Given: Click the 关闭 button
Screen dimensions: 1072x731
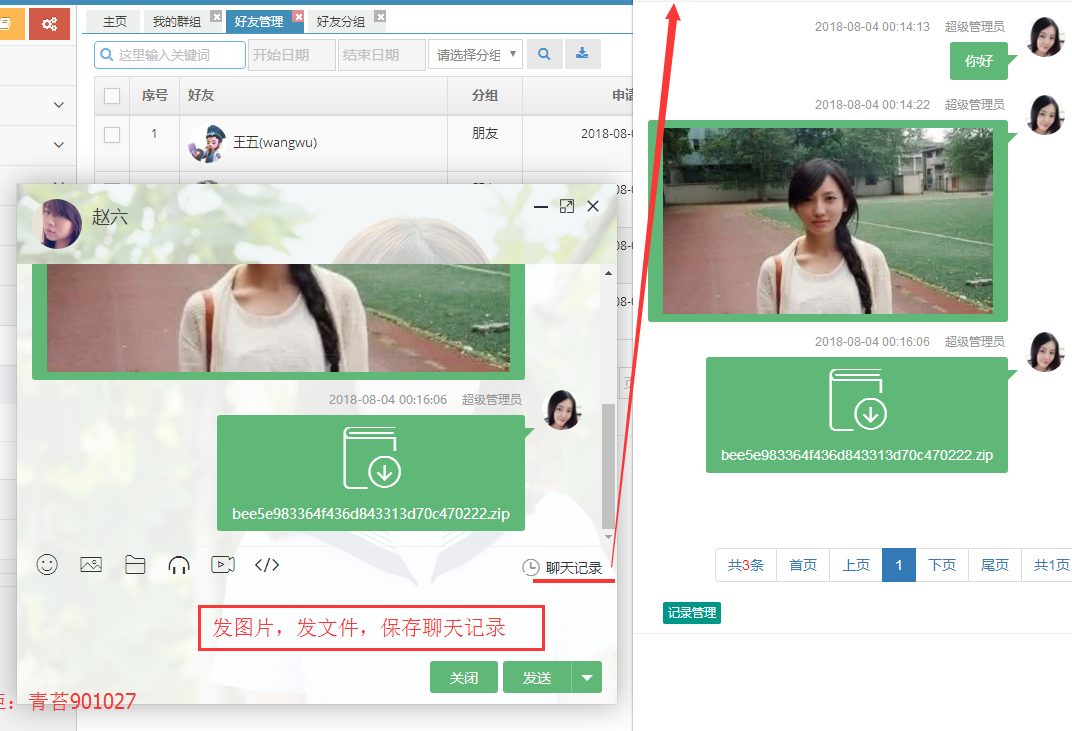Looking at the screenshot, I should click(464, 678).
